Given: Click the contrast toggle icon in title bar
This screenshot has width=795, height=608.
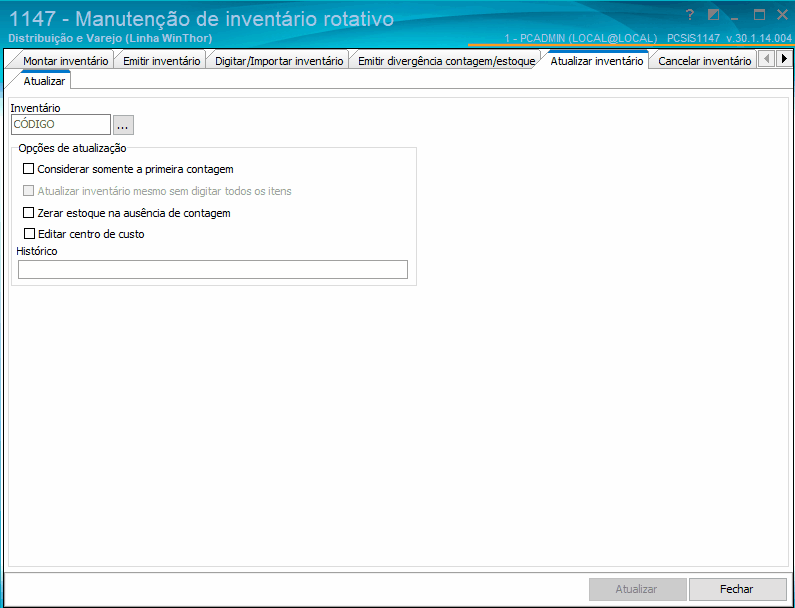Looking at the screenshot, I should pos(713,15).
